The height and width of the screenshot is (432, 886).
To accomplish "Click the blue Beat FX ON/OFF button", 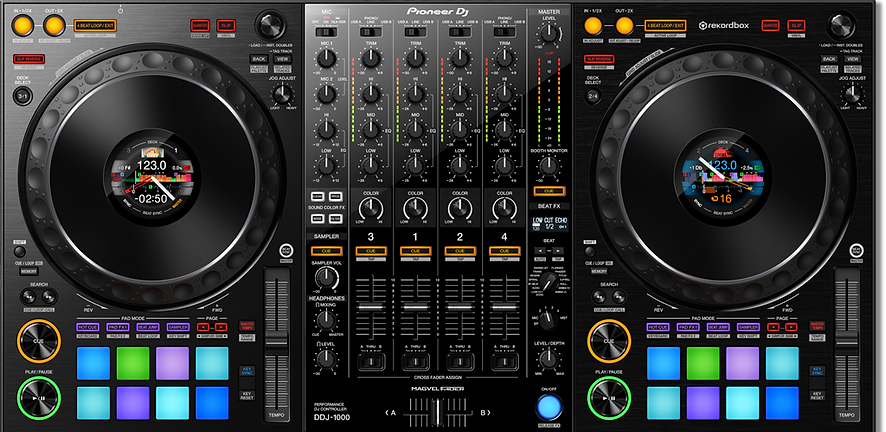I will coord(549,406).
